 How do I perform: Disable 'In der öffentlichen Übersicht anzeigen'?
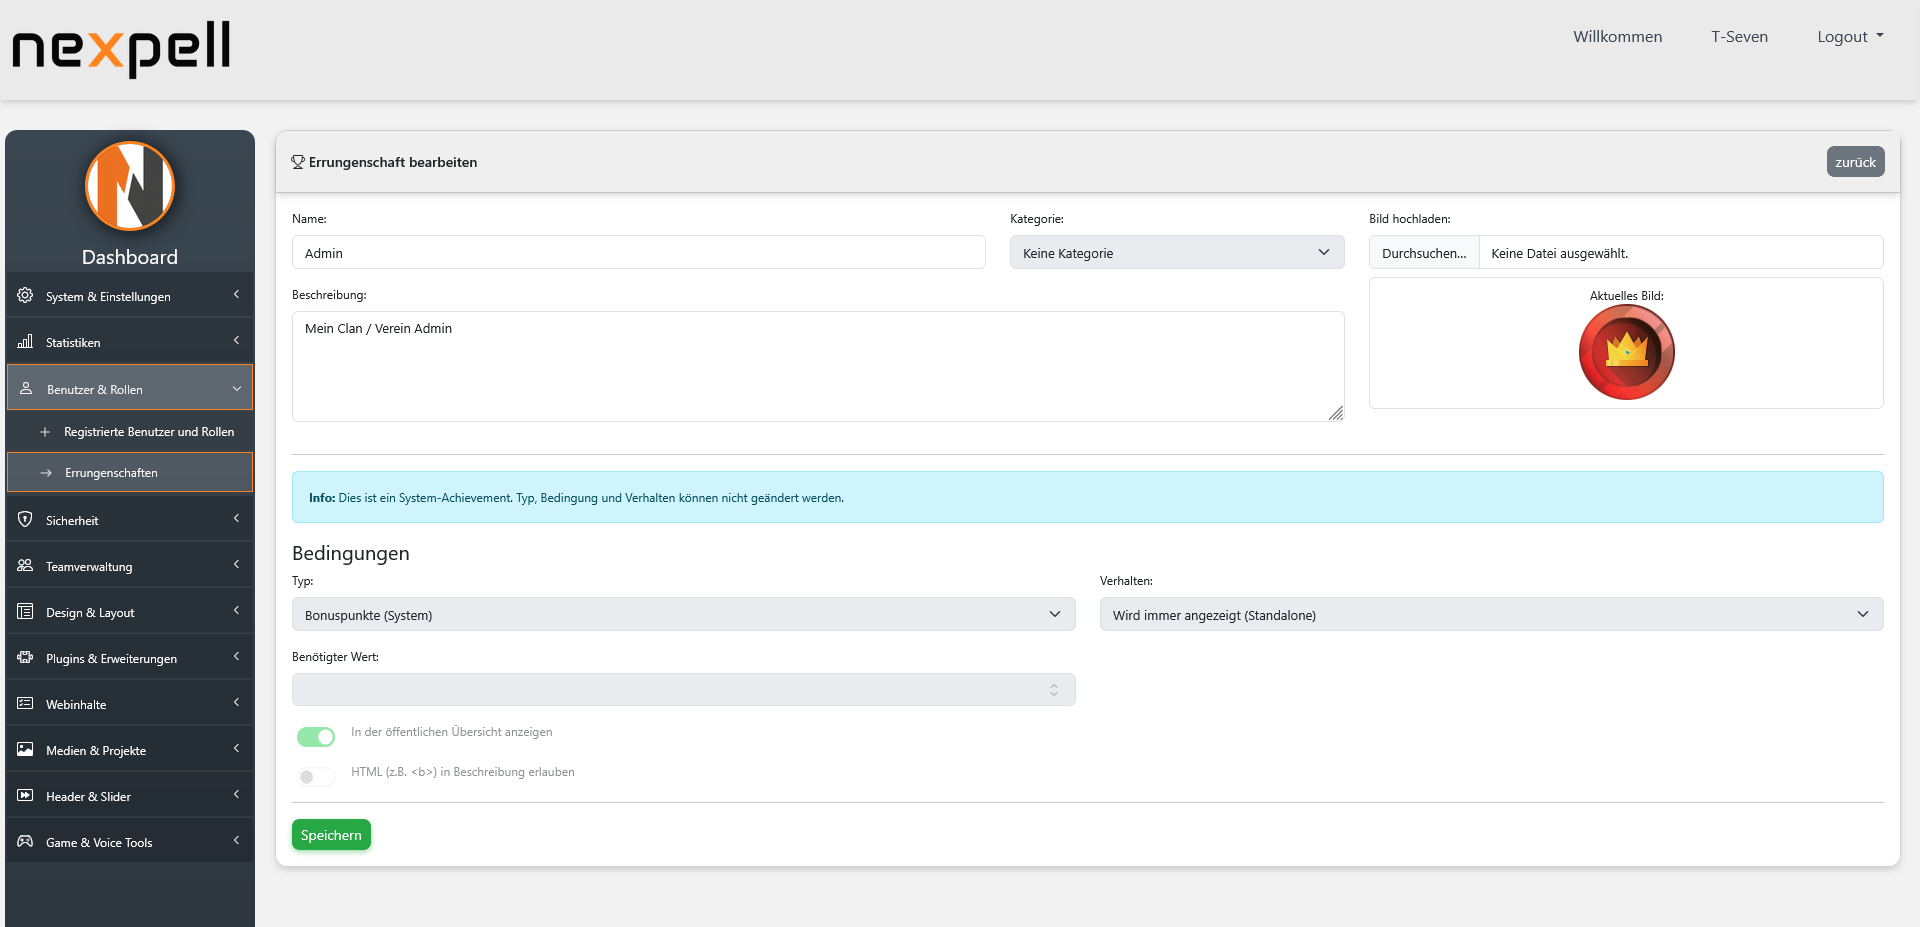coord(315,736)
